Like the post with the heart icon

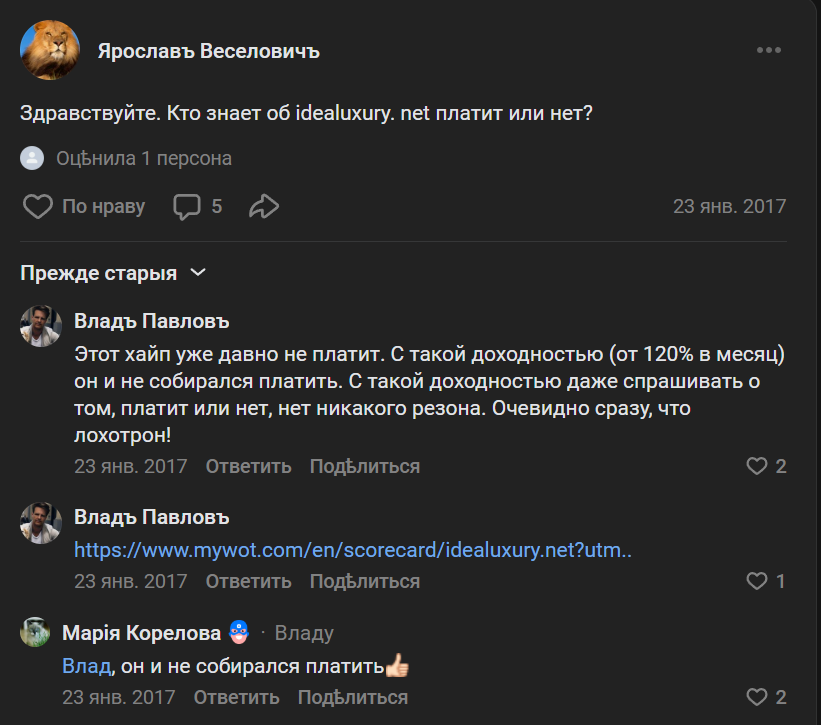[x=38, y=207]
